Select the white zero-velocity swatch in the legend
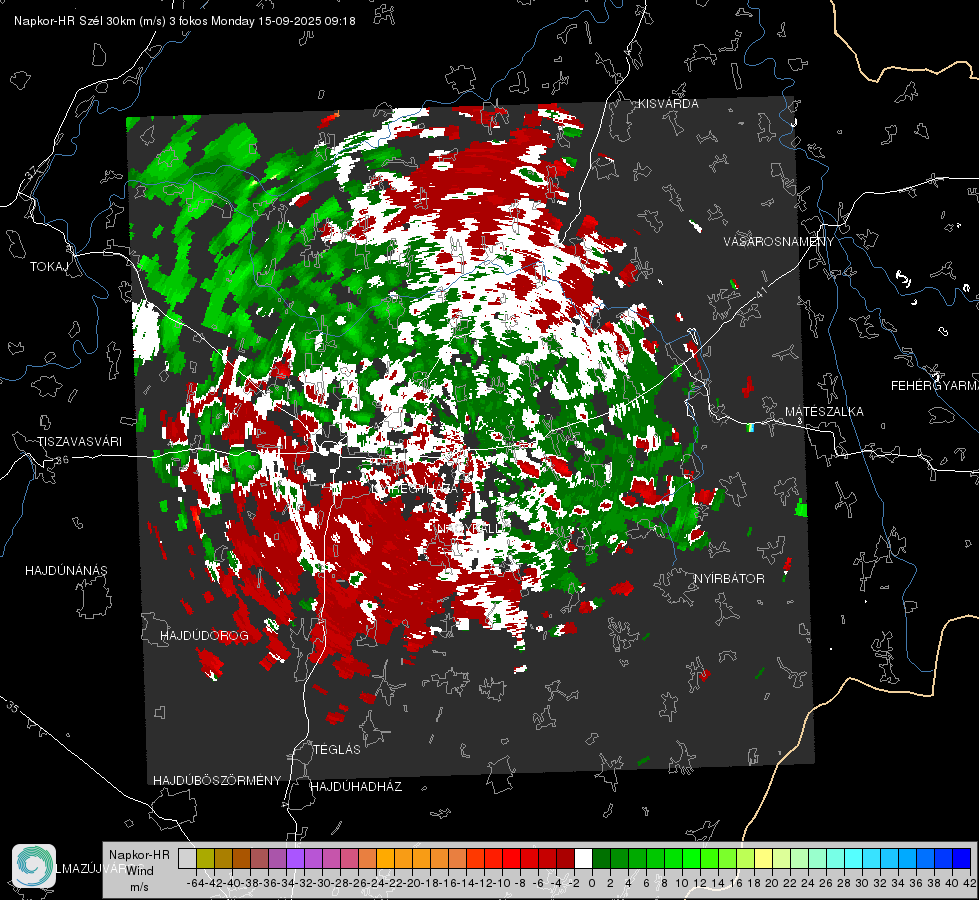The width and height of the screenshot is (979, 900). (x=583, y=858)
